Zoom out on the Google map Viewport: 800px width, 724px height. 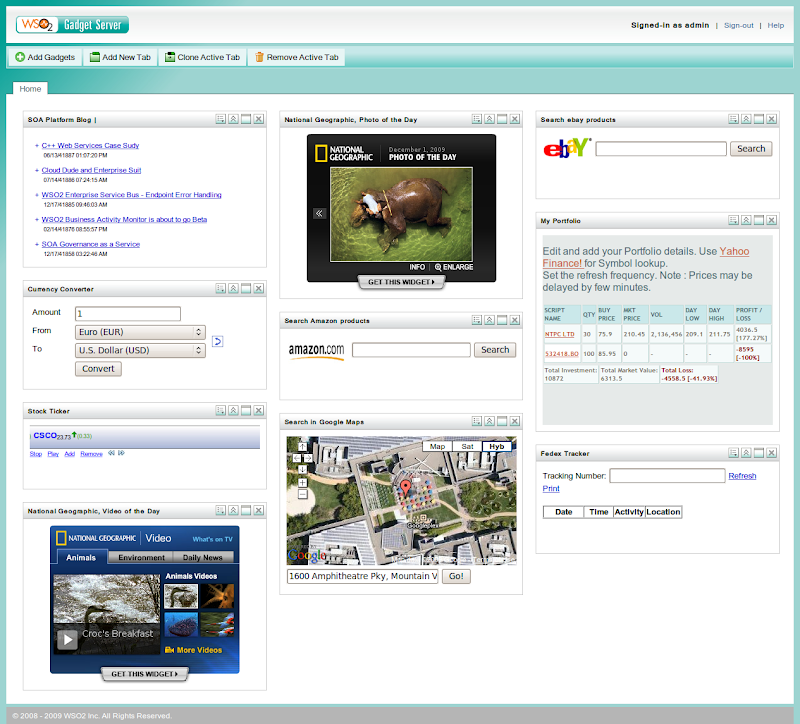click(x=303, y=494)
